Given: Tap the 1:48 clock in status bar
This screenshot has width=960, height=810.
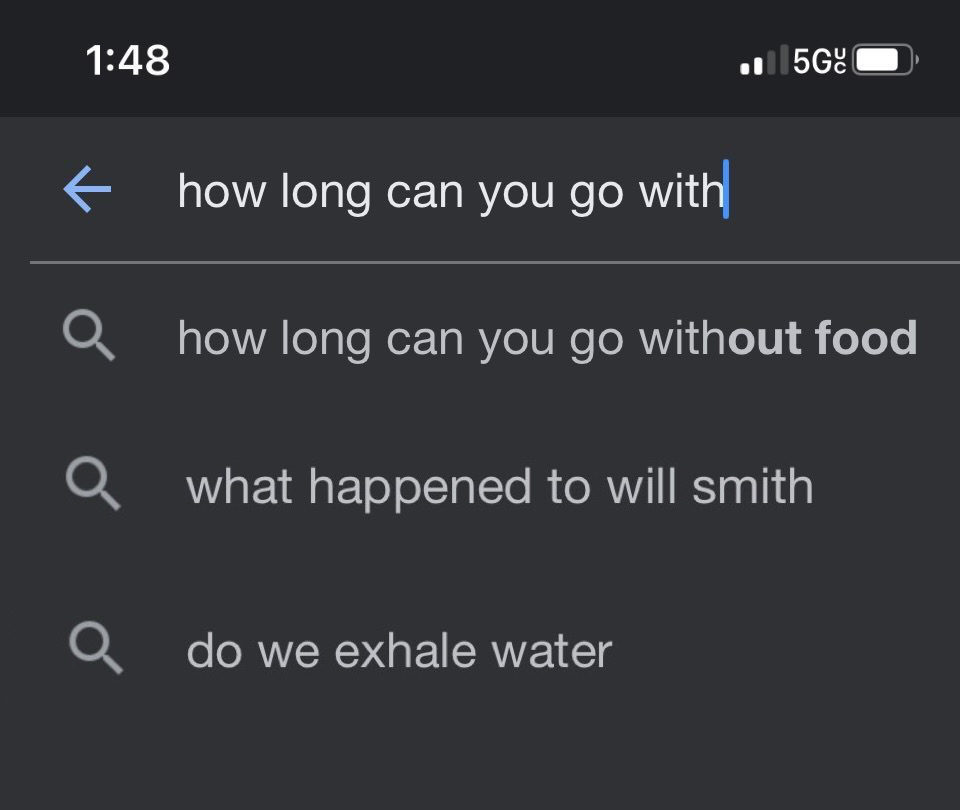Looking at the screenshot, I should click(x=128, y=60).
